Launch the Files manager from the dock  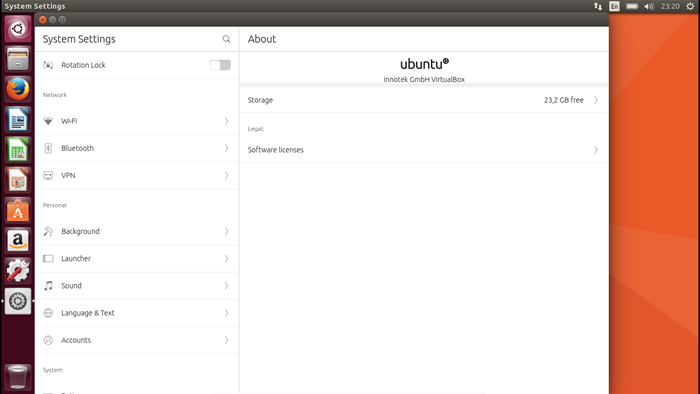[18, 59]
